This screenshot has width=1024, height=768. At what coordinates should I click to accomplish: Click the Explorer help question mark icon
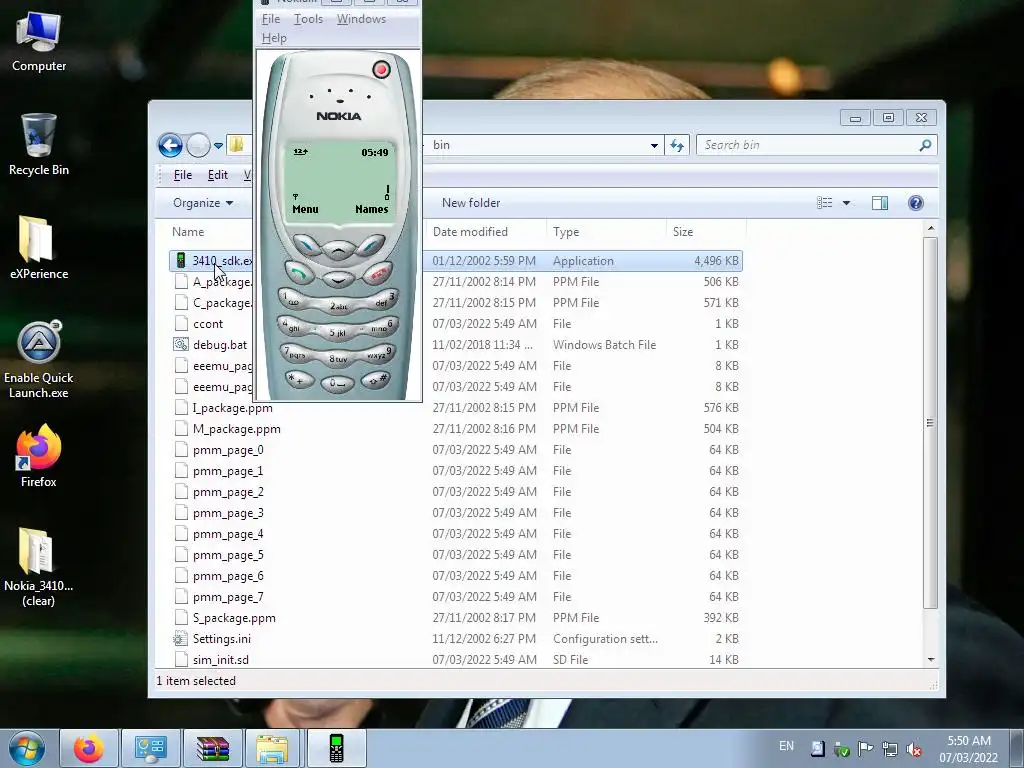pyautogui.click(x=916, y=203)
